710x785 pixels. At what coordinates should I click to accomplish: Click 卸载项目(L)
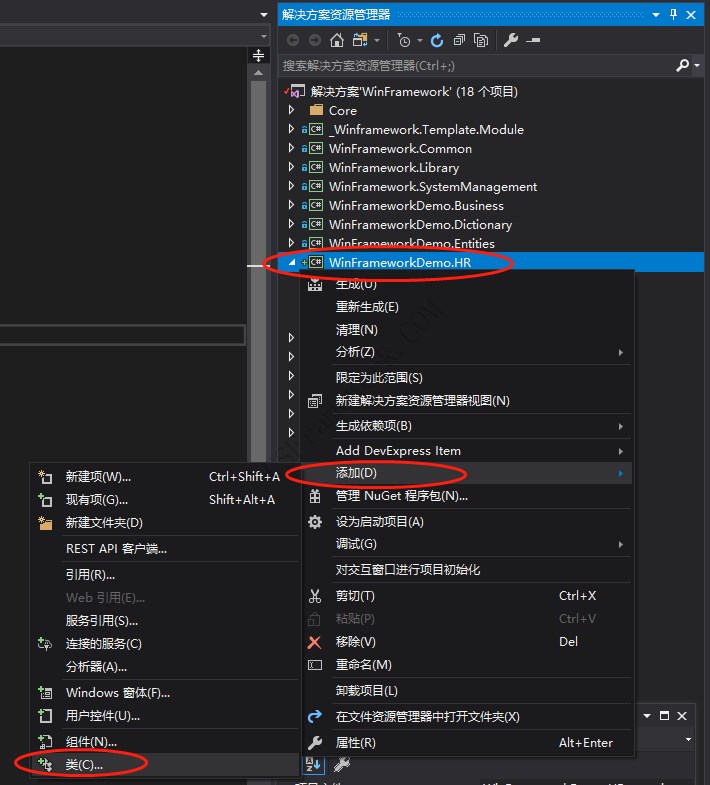467,690
